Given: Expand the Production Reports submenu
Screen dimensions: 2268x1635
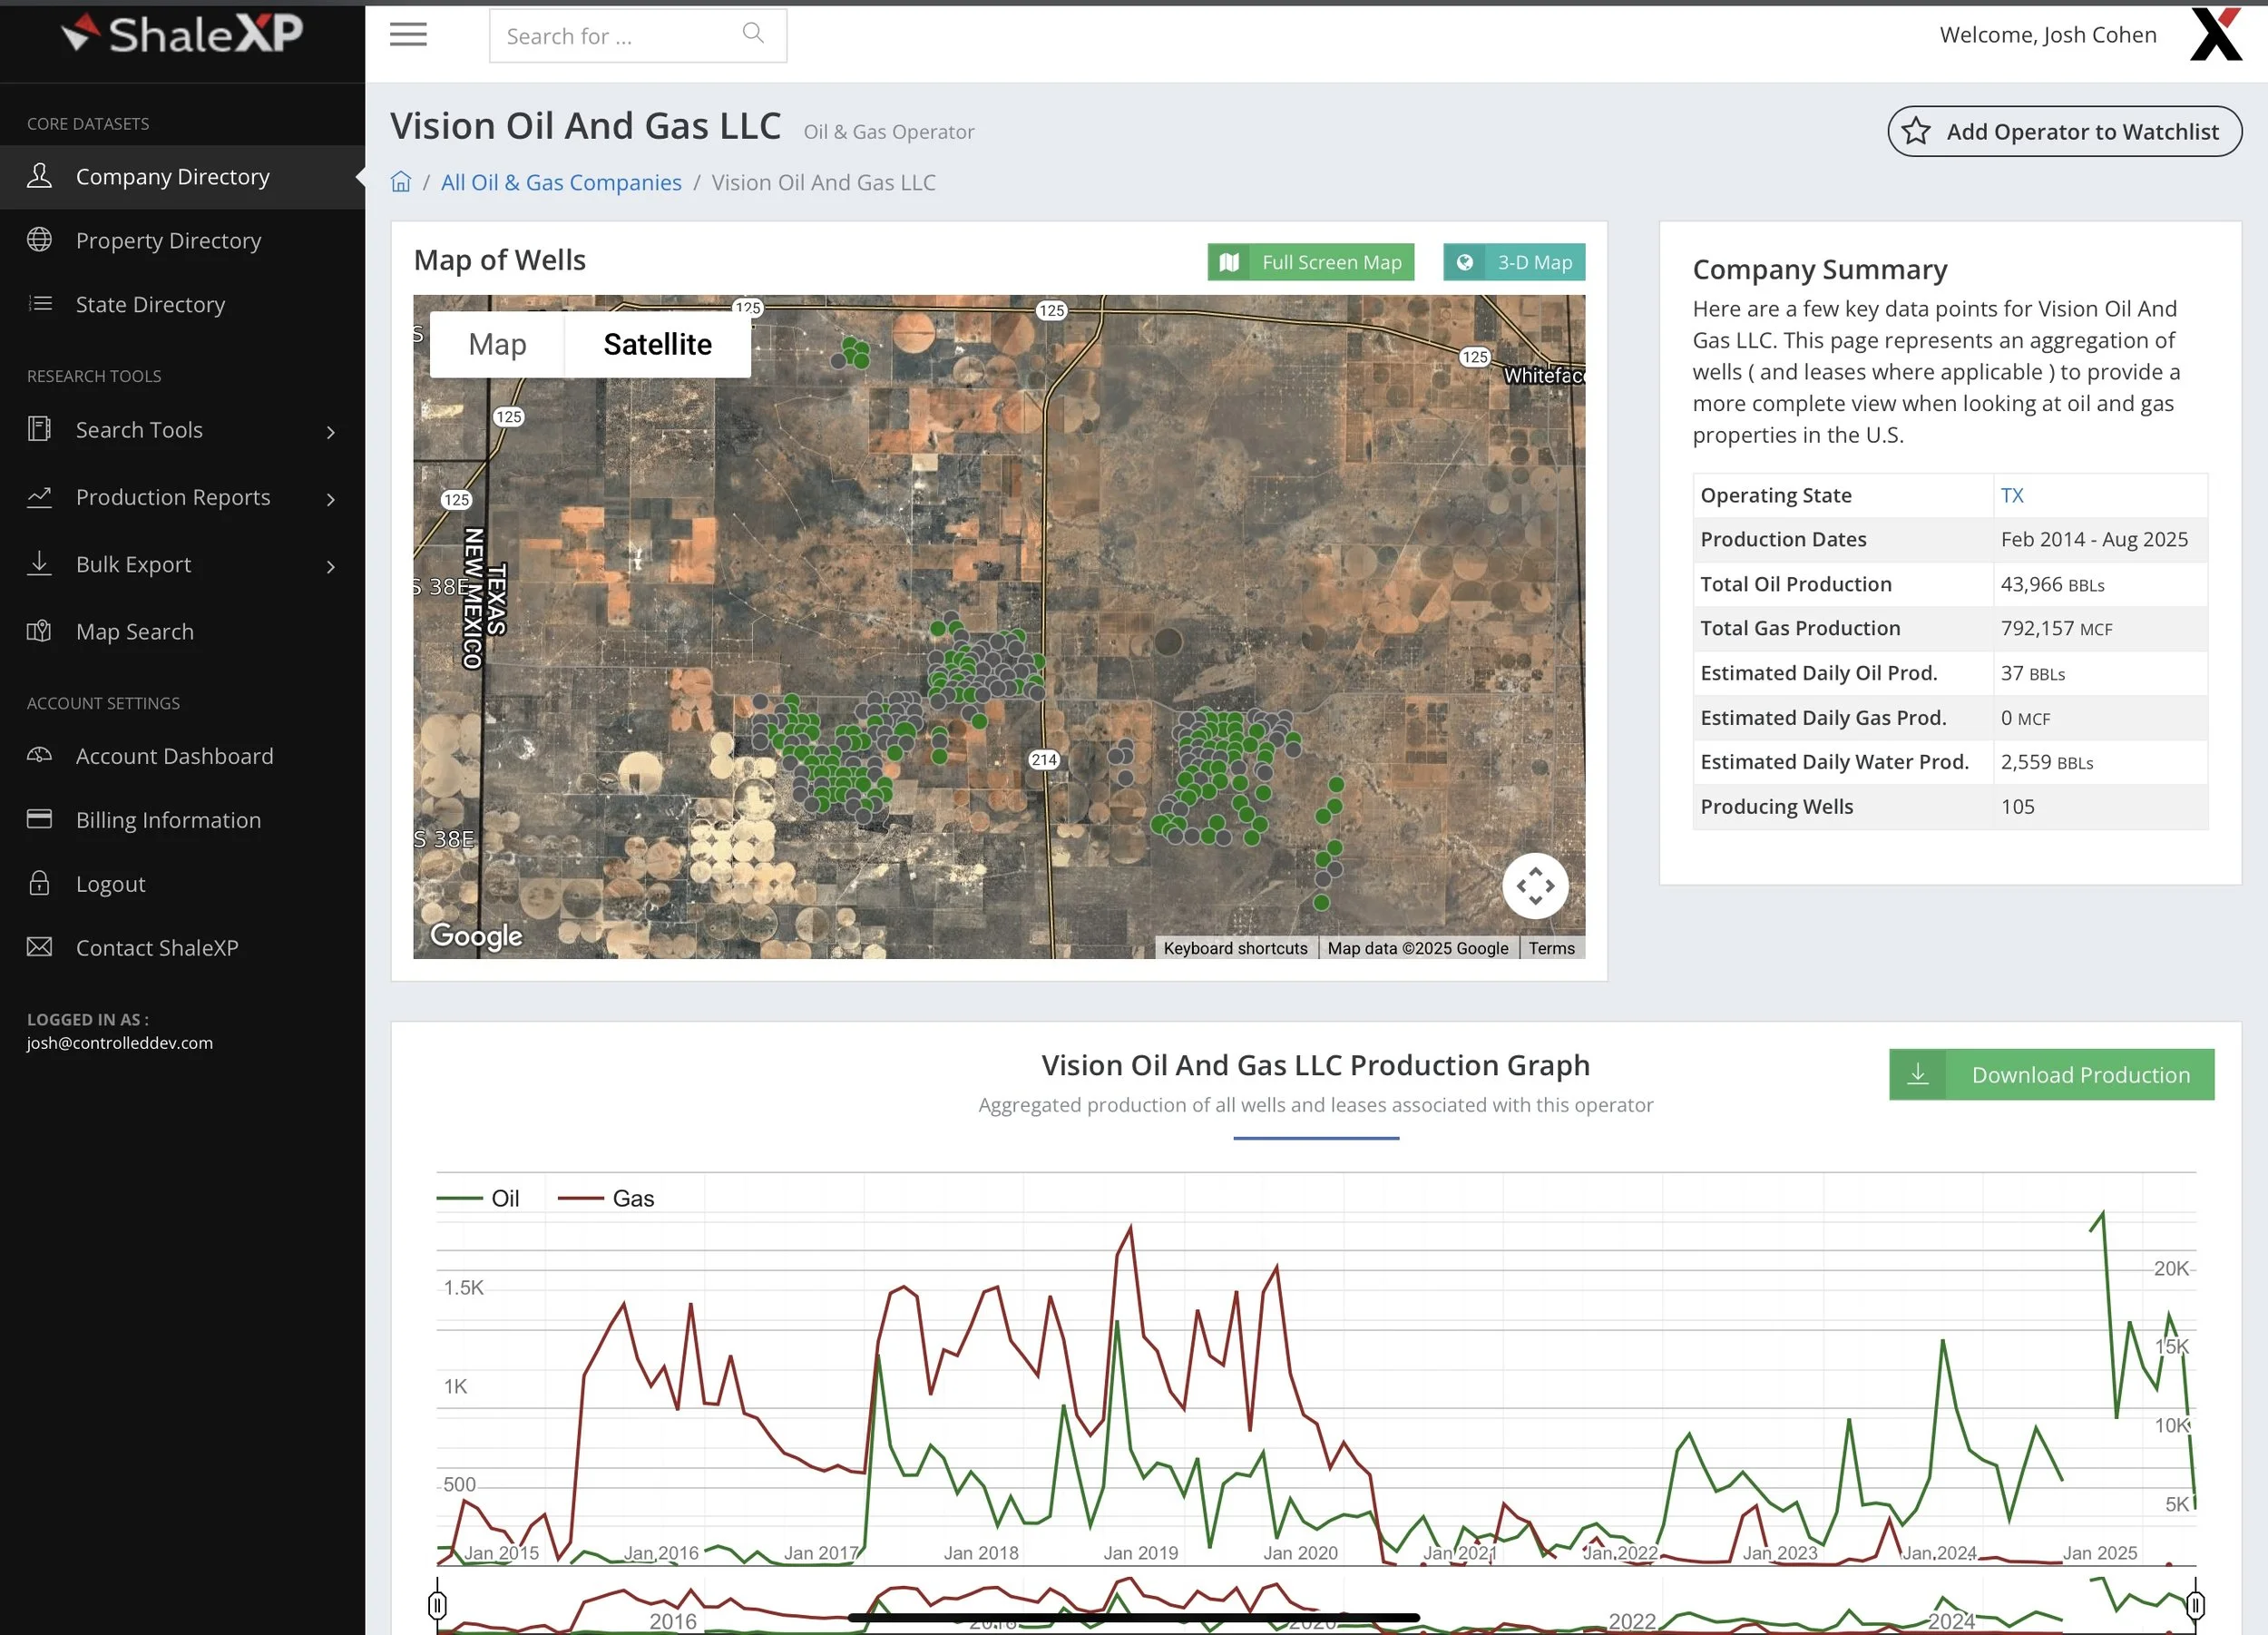Looking at the screenshot, I should 331,498.
